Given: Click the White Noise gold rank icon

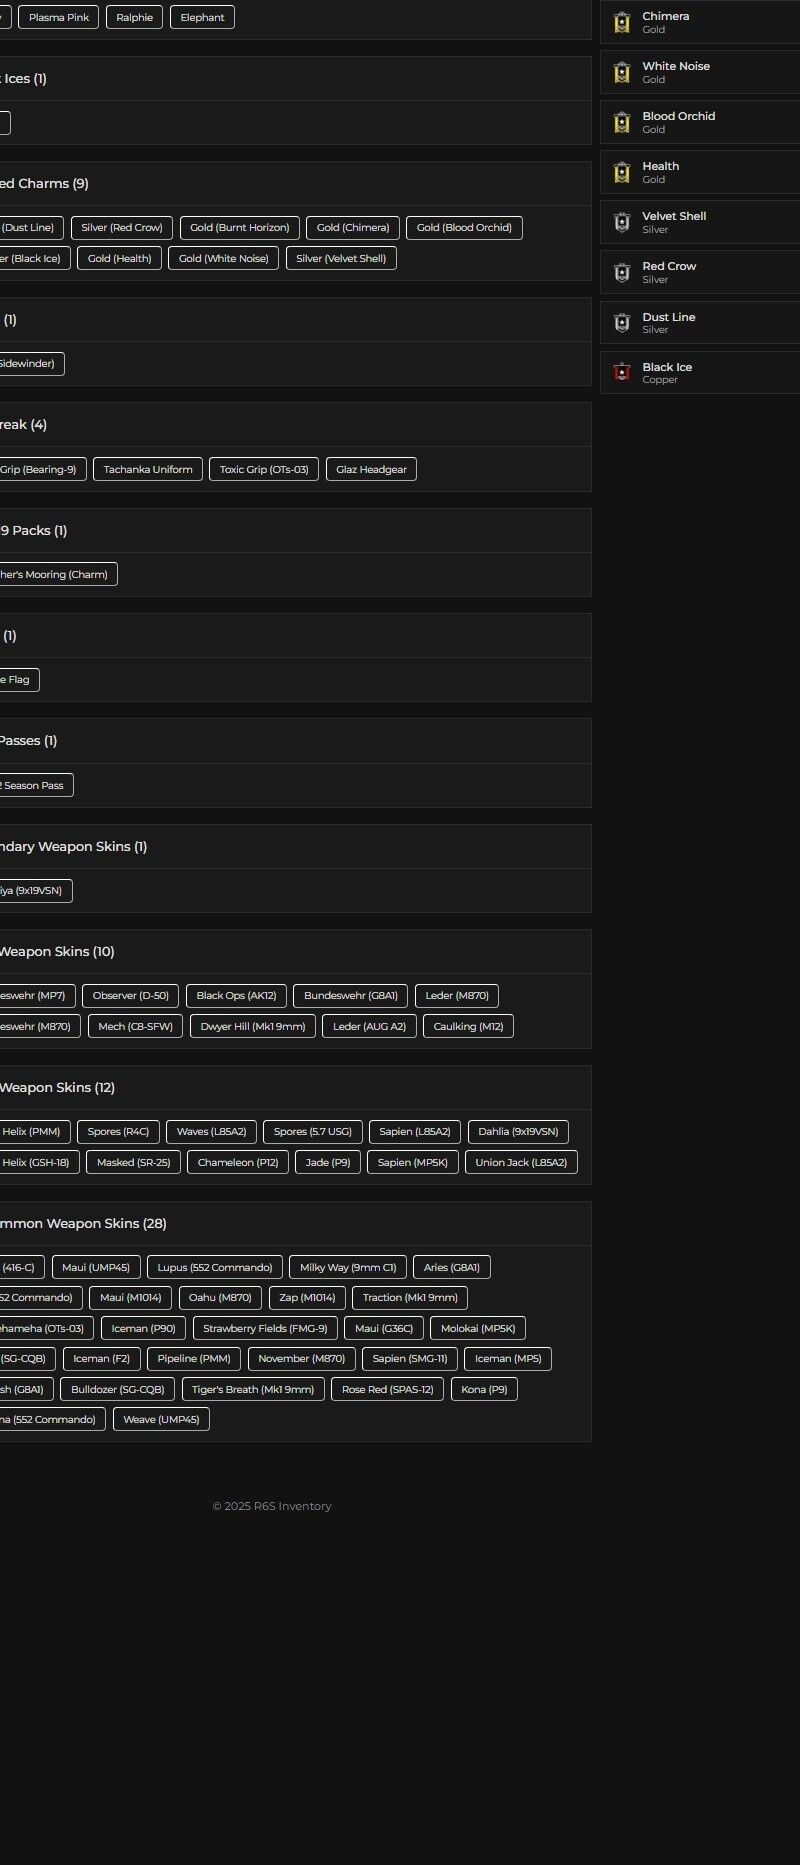Looking at the screenshot, I should 622,72.
